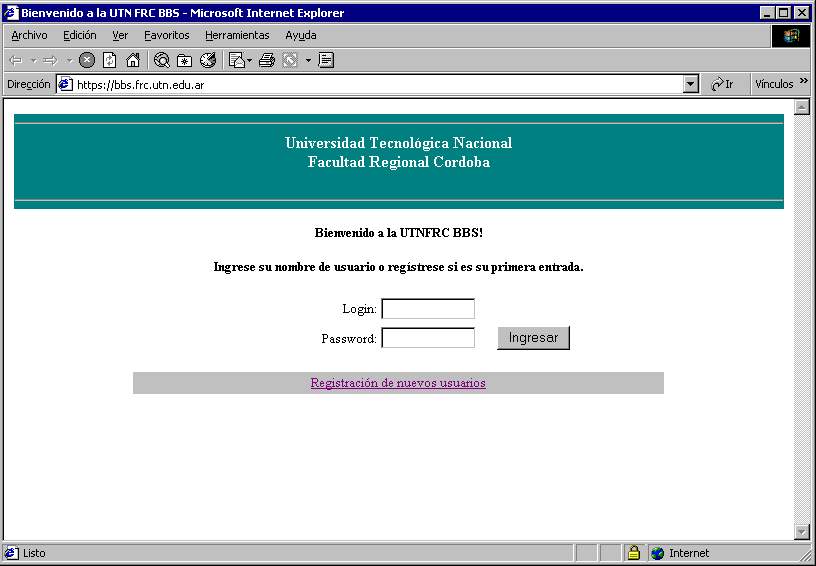Screen dimensions: 816x566
Task: Open the Ayuda menu
Action: [x=301, y=35]
